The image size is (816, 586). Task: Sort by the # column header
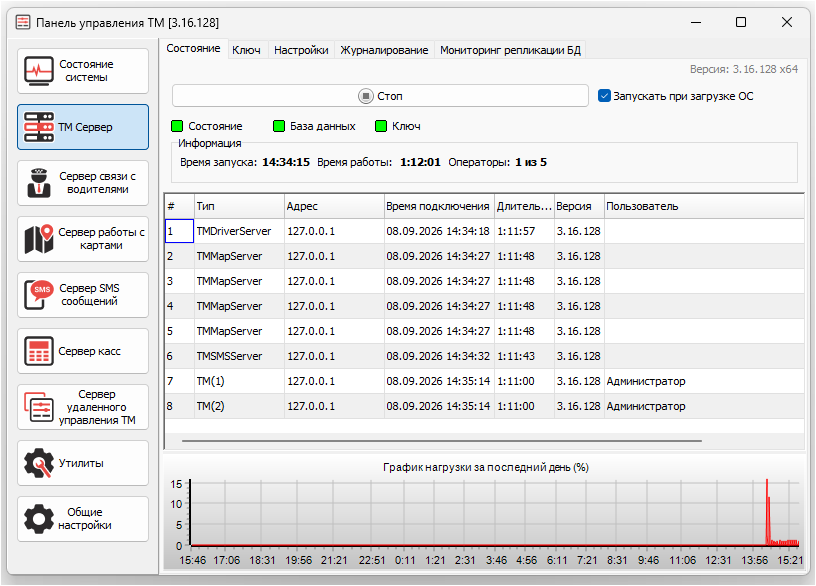click(x=180, y=206)
